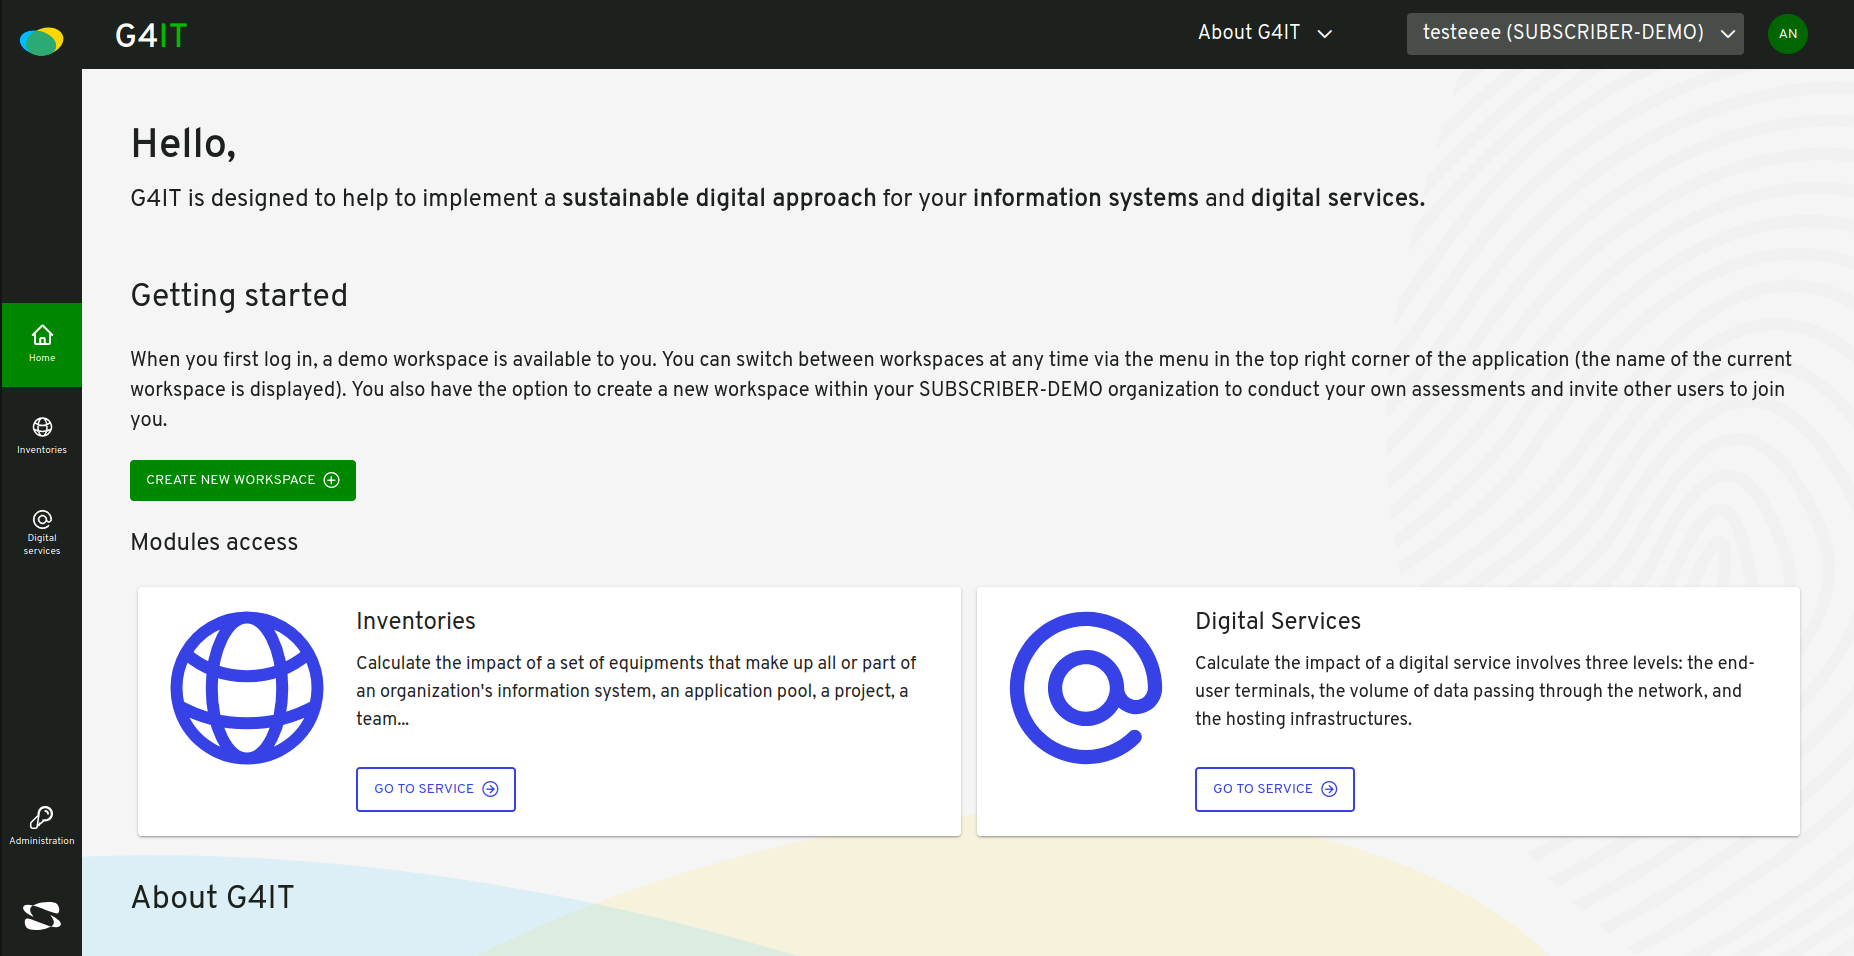Open Inventories from the sidebar globe icon
1854x956 pixels.
click(x=42, y=436)
